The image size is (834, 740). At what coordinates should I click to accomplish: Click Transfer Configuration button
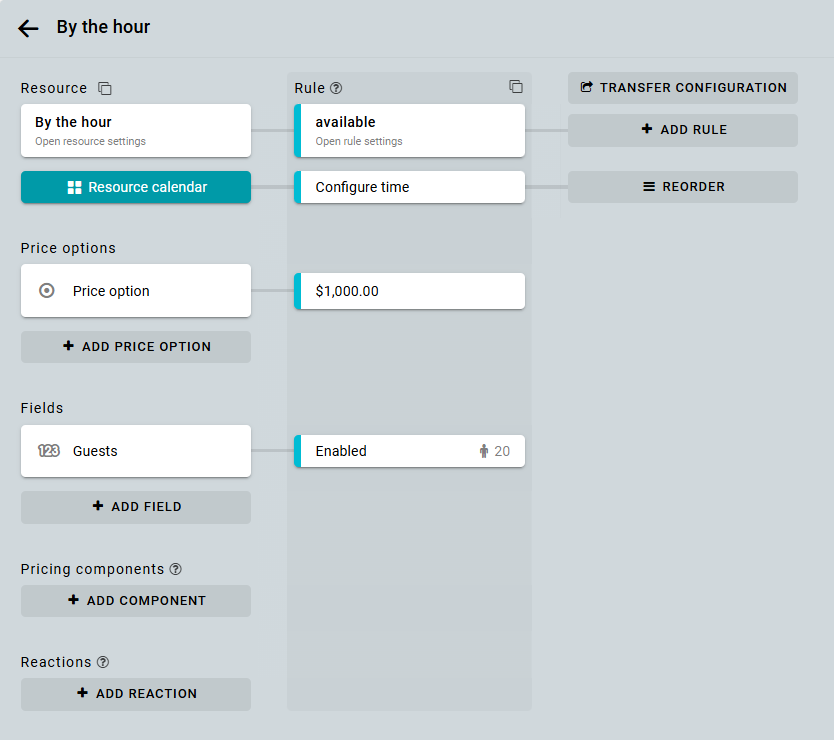click(x=683, y=88)
